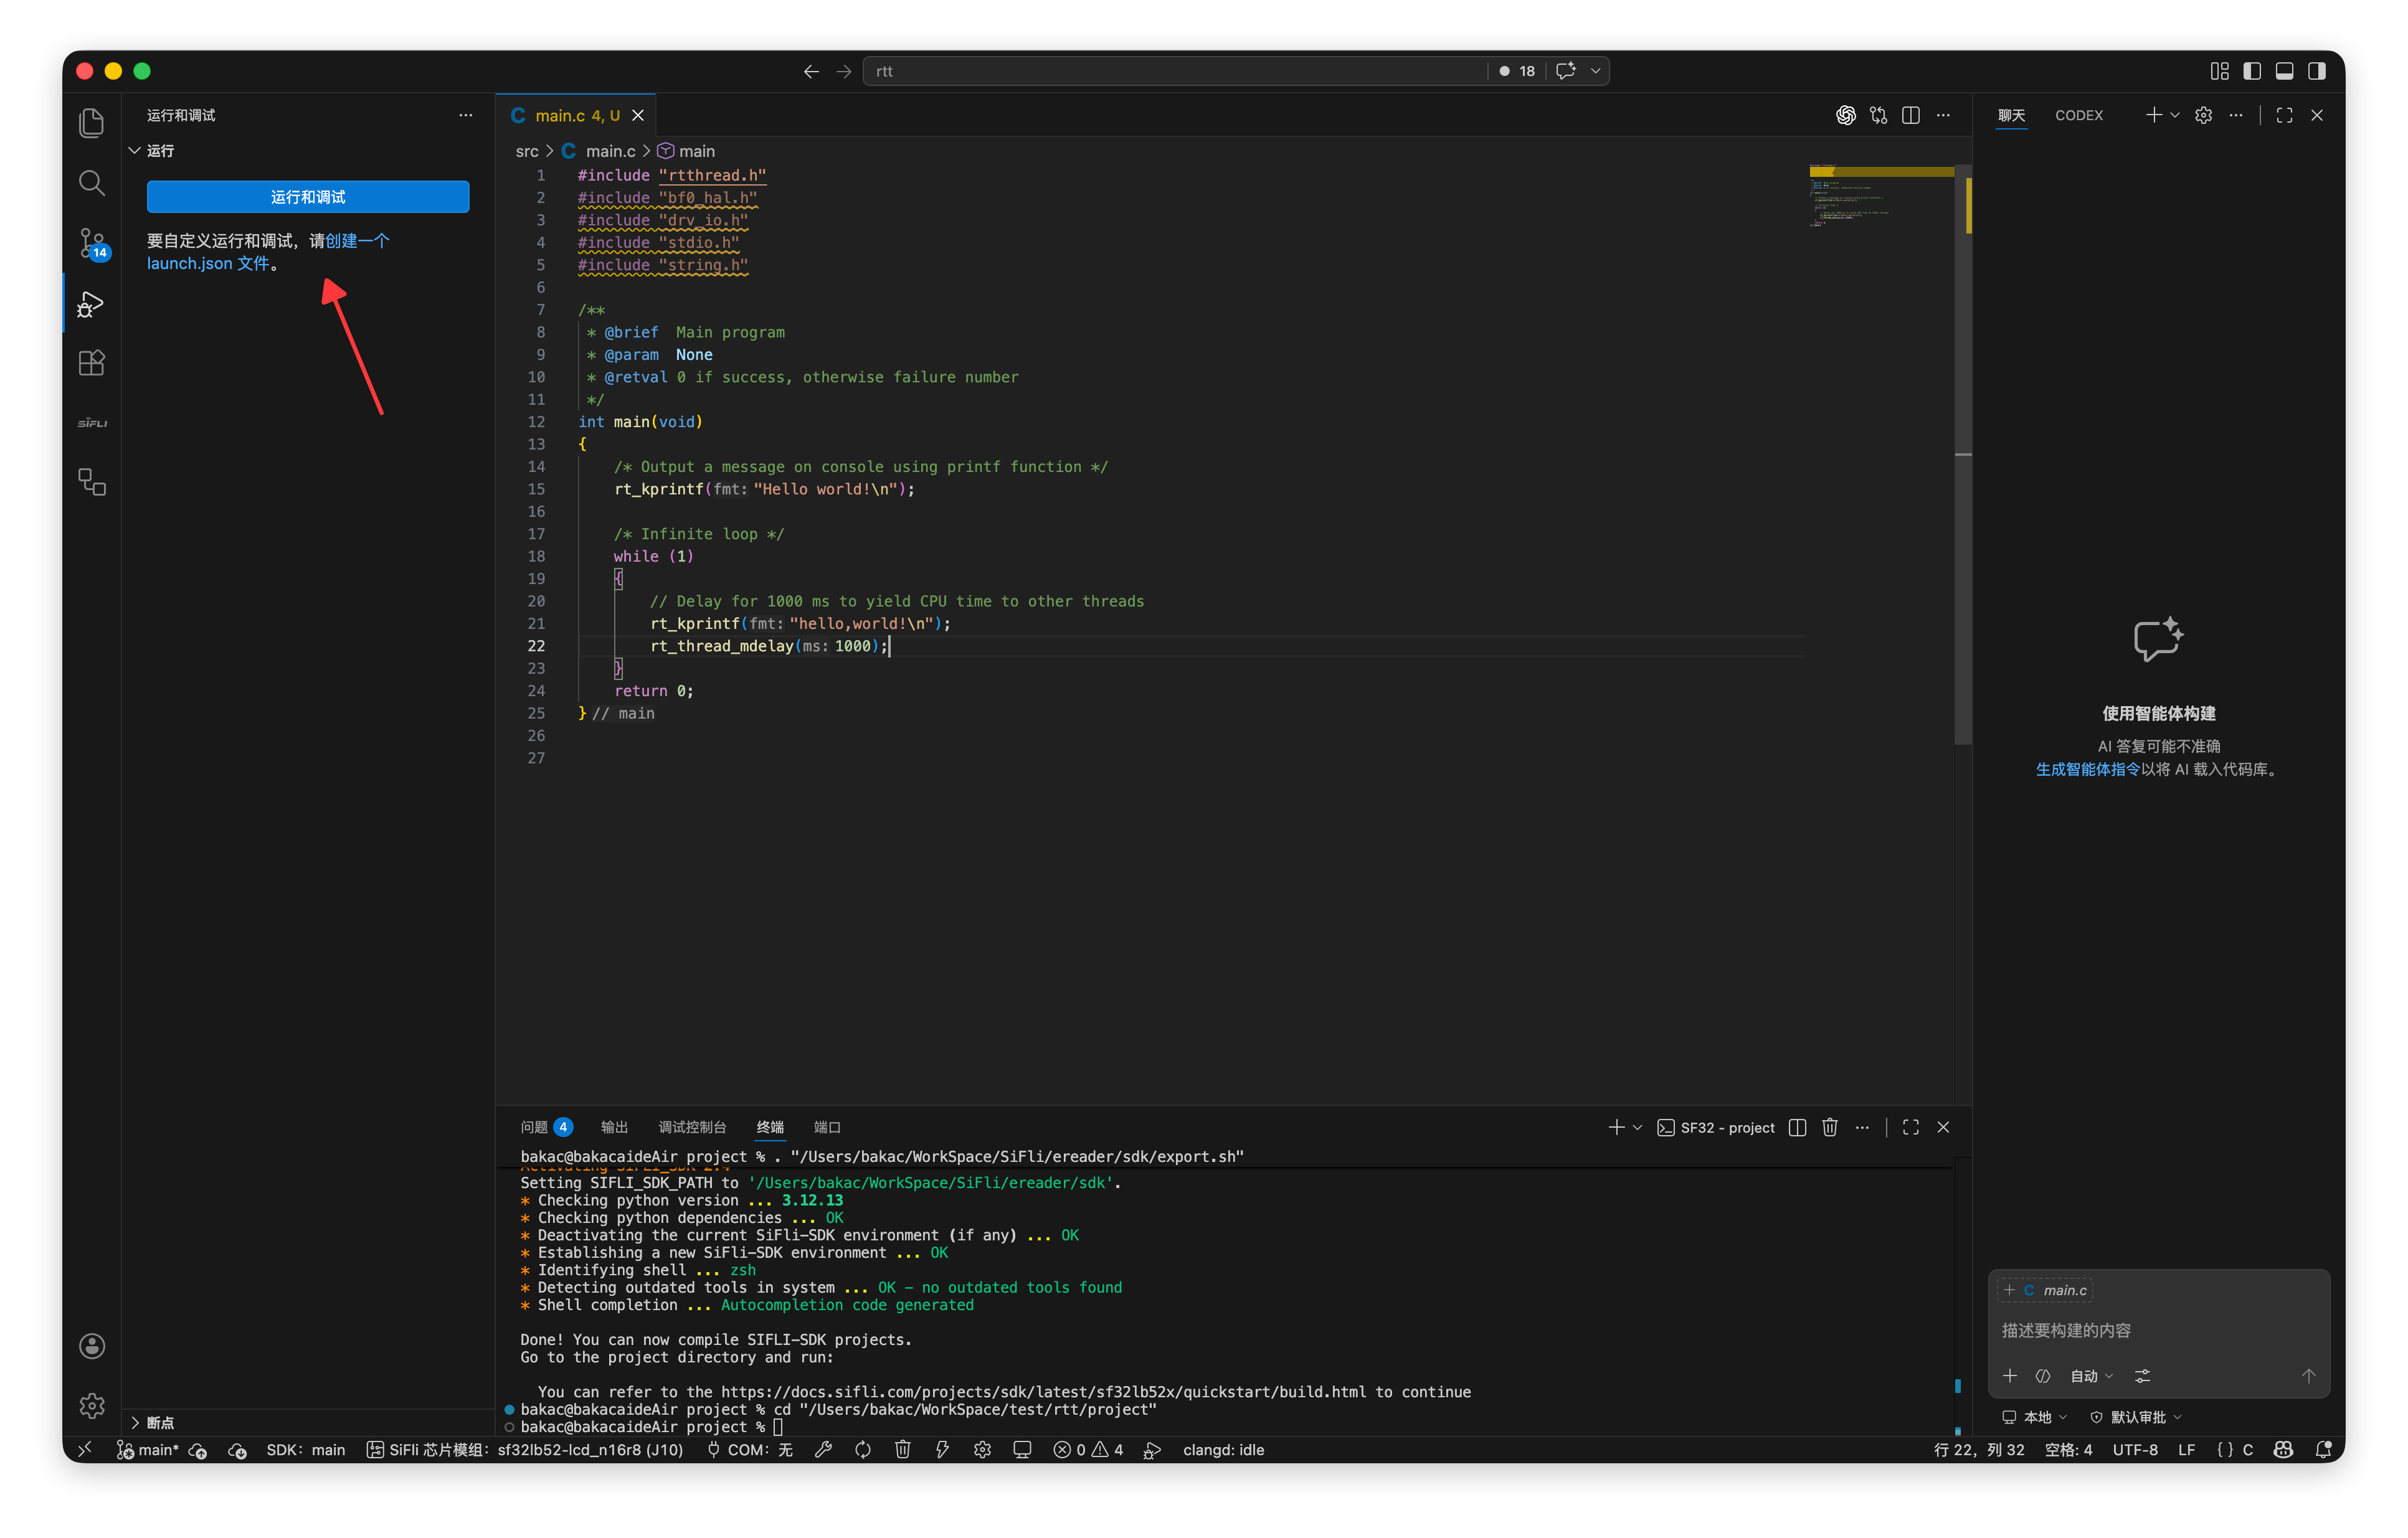Toggle the bottom panel visibility in title bar

(x=2284, y=70)
